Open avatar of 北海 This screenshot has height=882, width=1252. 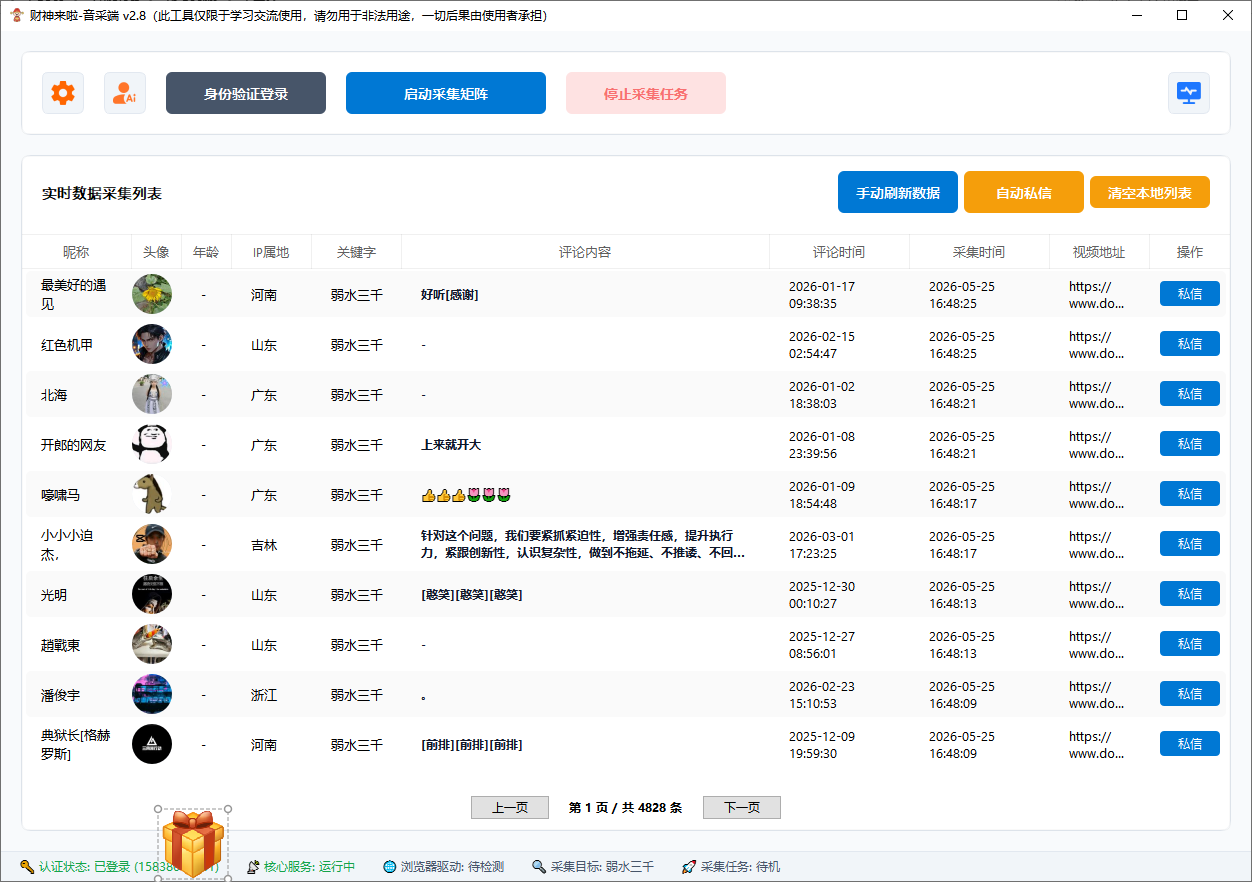click(x=152, y=394)
